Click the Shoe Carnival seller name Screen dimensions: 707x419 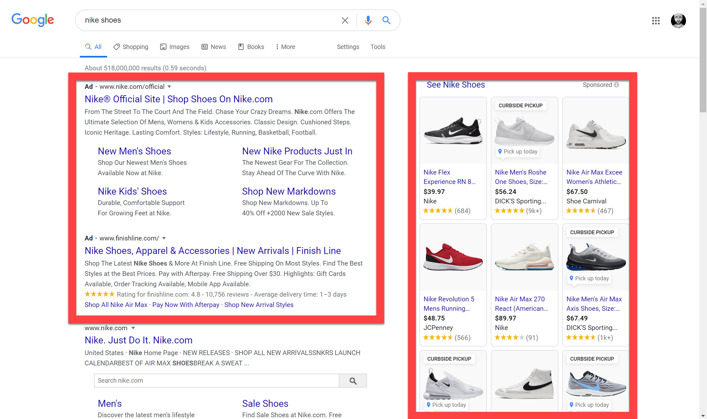tap(586, 201)
